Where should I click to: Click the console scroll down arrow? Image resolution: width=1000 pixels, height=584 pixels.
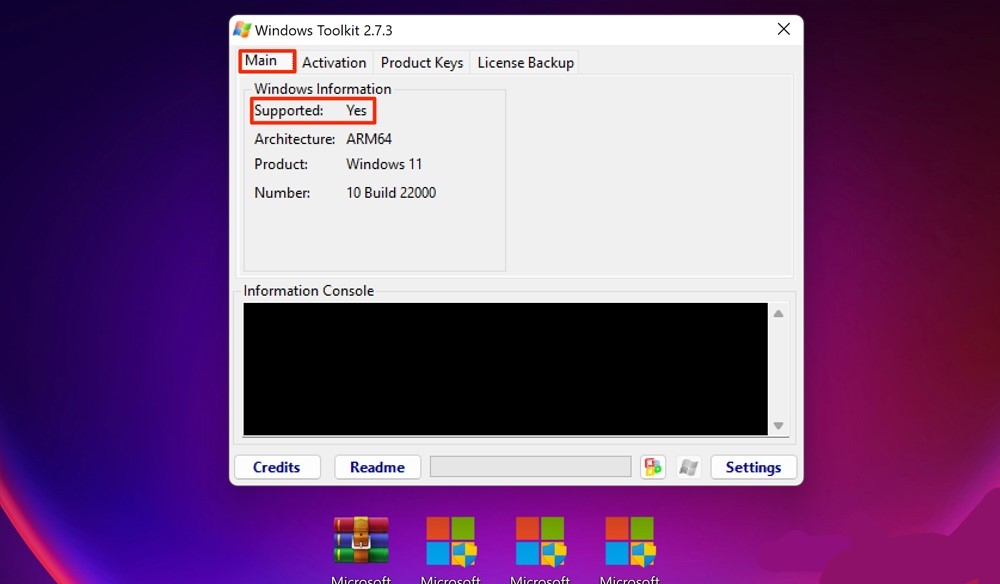pyautogui.click(x=779, y=425)
